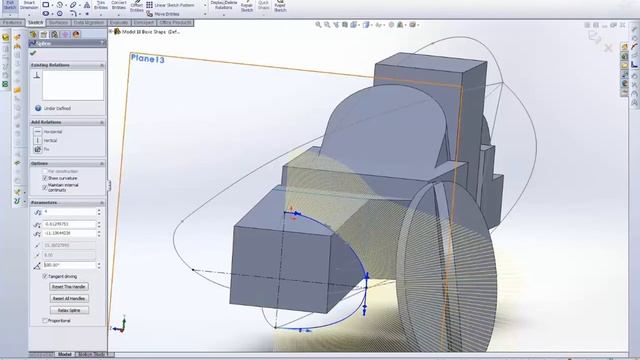This screenshot has height=360, width=640.
Task: Toggle the For construction checkbox
Action: [45, 171]
